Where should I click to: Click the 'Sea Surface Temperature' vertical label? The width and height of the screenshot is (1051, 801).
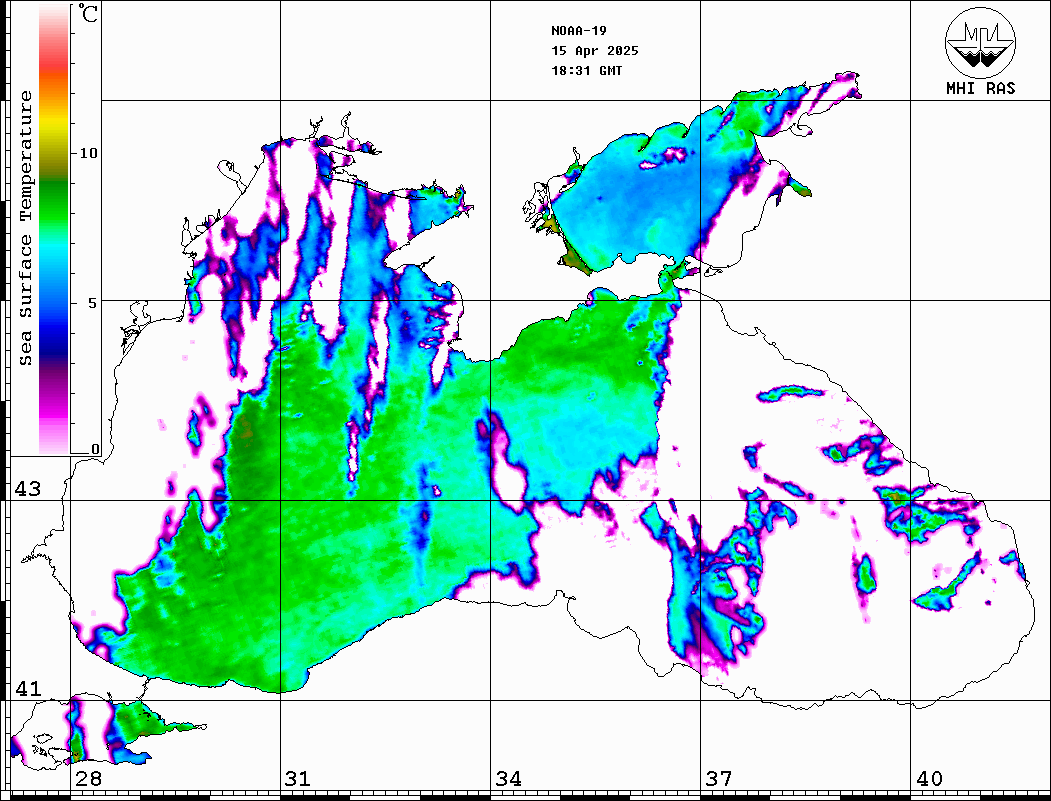pos(25,228)
